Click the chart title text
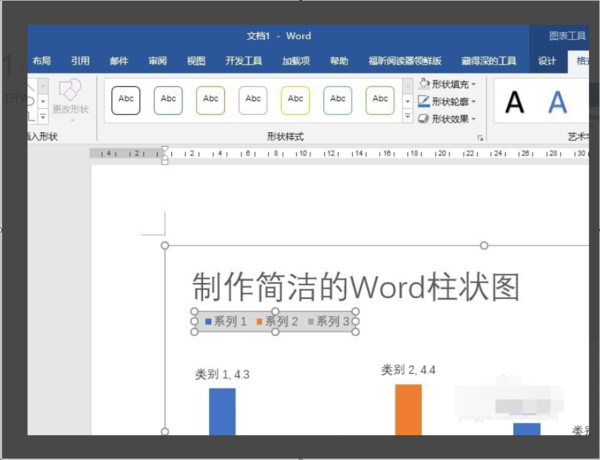Screen dimensions: 600x460 coord(356,287)
